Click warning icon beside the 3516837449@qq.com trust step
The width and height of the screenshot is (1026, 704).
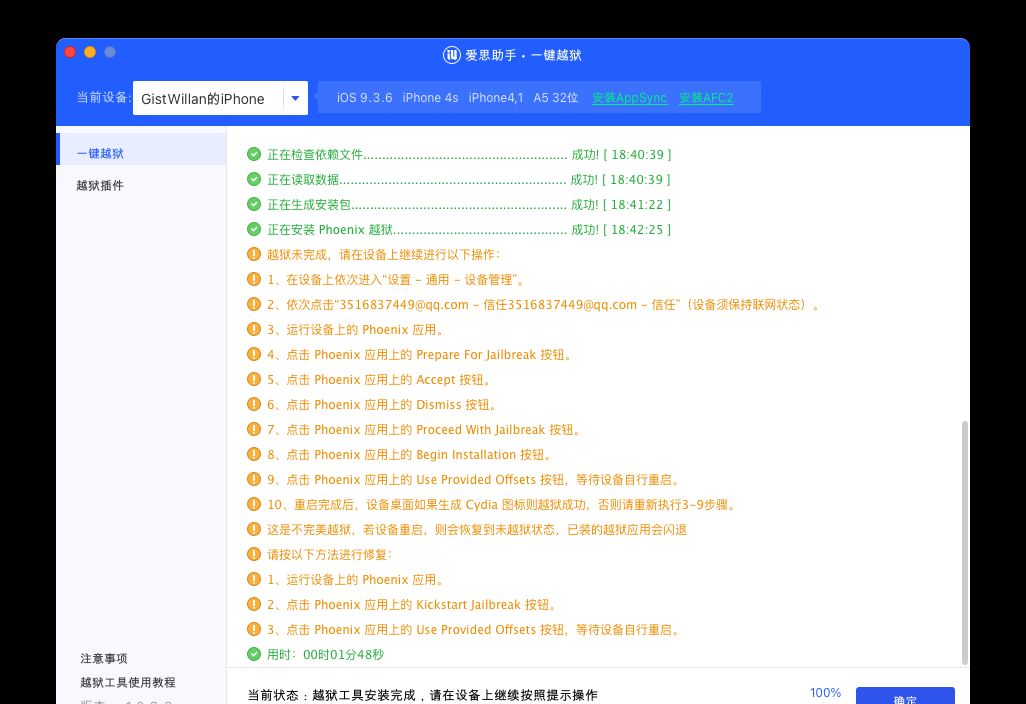[254, 304]
